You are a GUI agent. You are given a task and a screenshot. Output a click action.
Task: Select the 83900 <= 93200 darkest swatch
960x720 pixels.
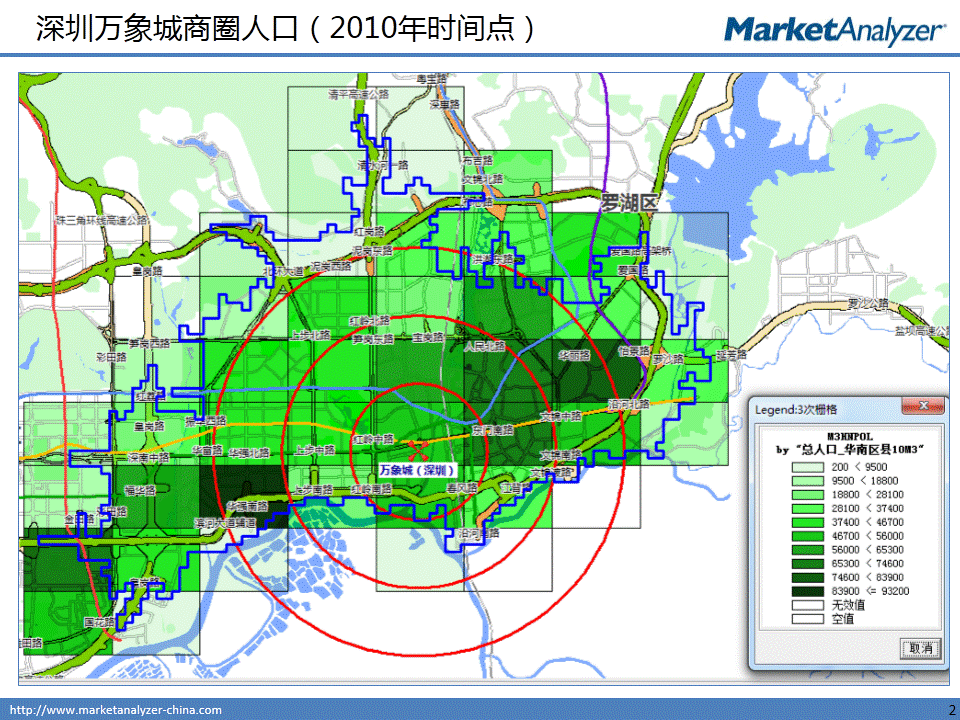pos(810,591)
